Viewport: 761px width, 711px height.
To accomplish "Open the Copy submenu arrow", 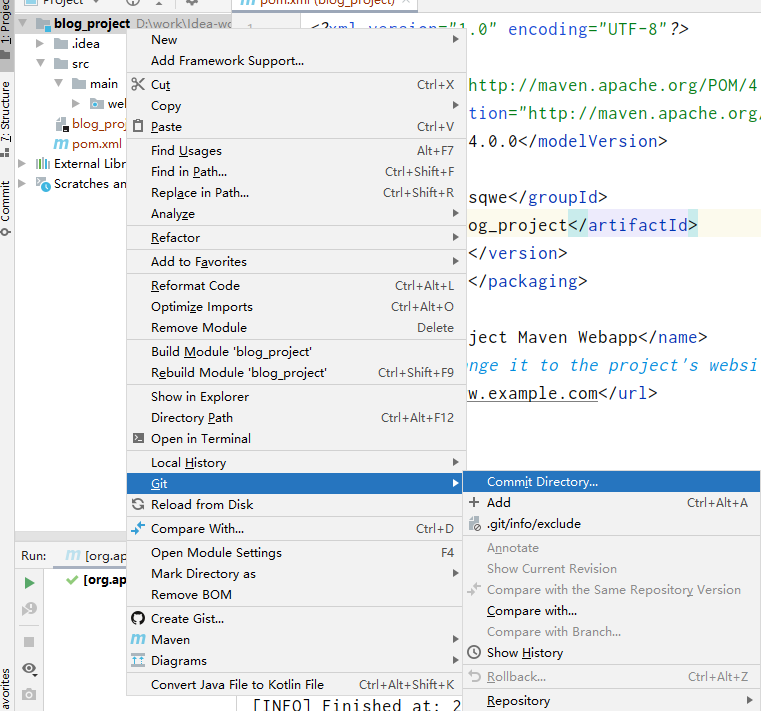I will point(455,105).
